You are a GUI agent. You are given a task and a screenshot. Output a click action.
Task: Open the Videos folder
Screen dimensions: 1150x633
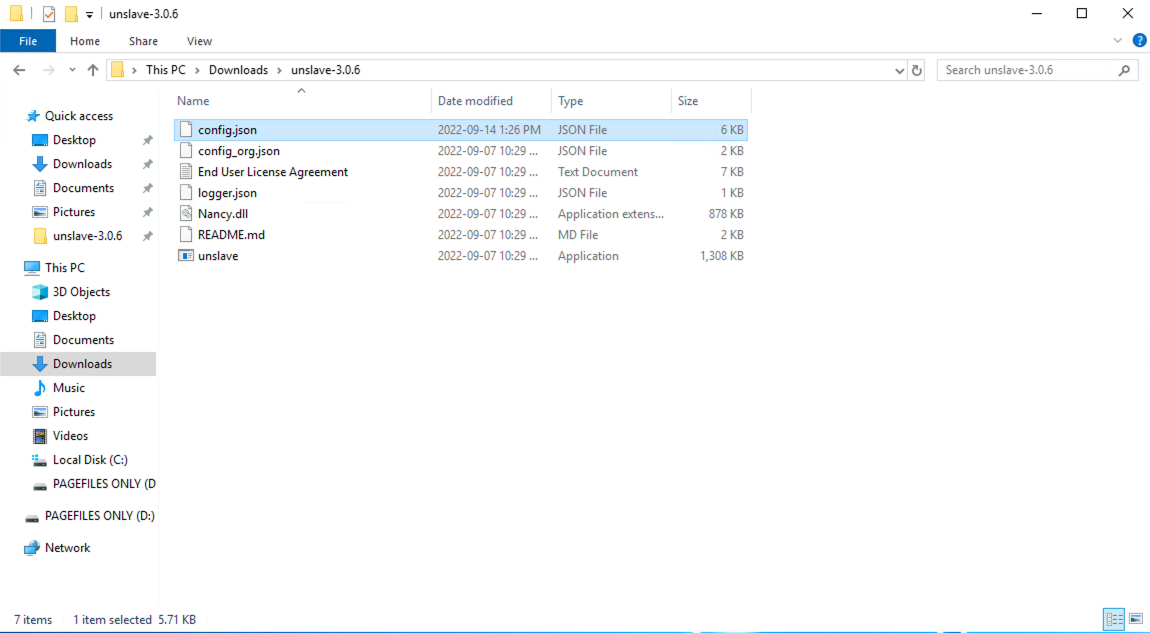[x=70, y=436]
